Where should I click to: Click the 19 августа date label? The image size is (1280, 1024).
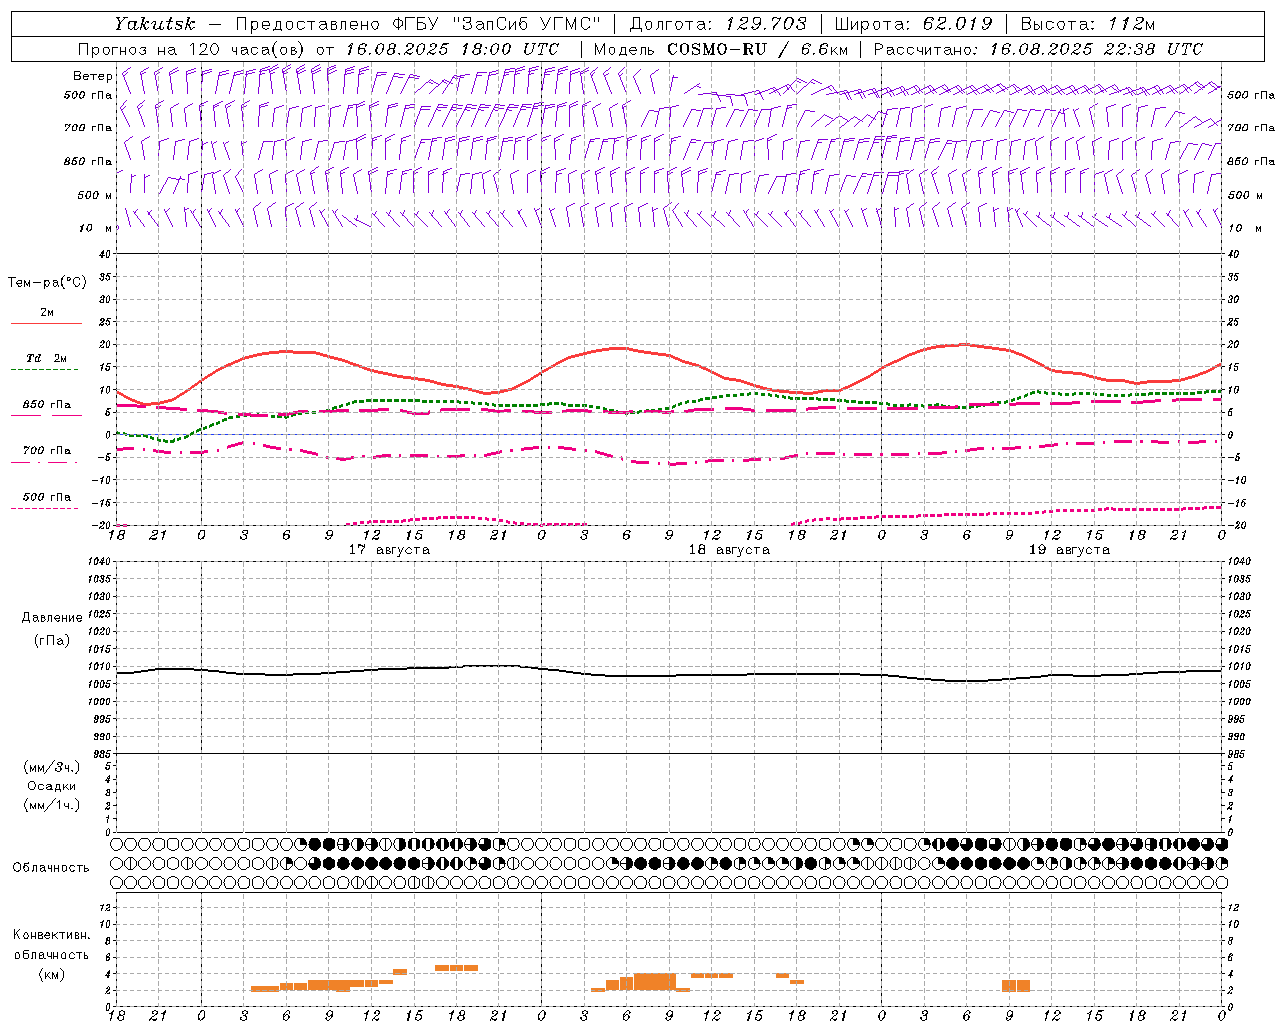pos(1069,550)
